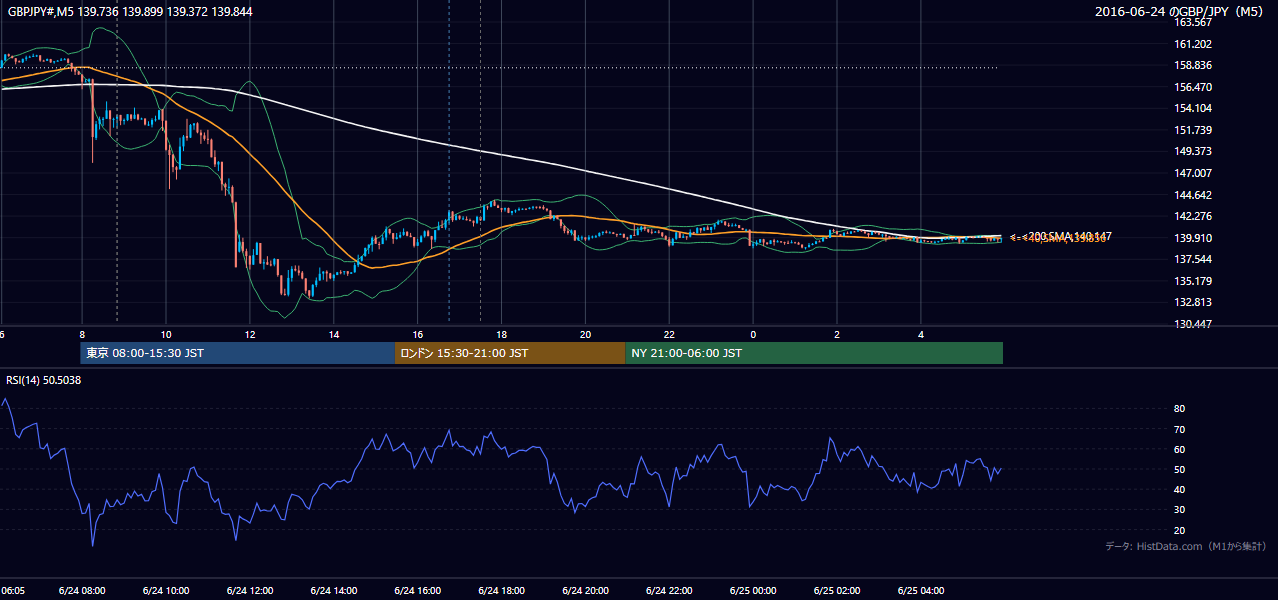
Task: Click RSI scale value 50
Action: click(1179, 469)
